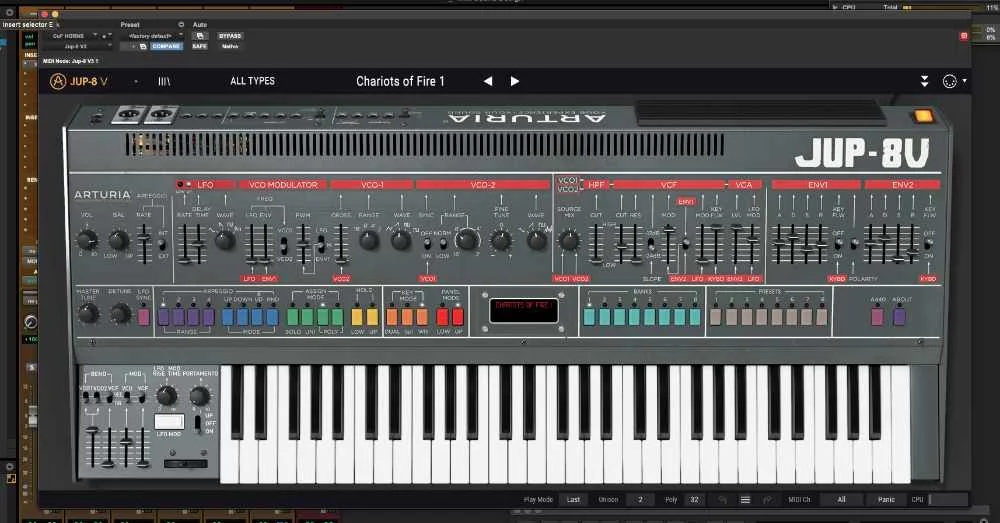The width and height of the screenshot is (1000, 523).
Task: Expand advanced panel with double-chevron icon
Action: (x=924, y=81)
